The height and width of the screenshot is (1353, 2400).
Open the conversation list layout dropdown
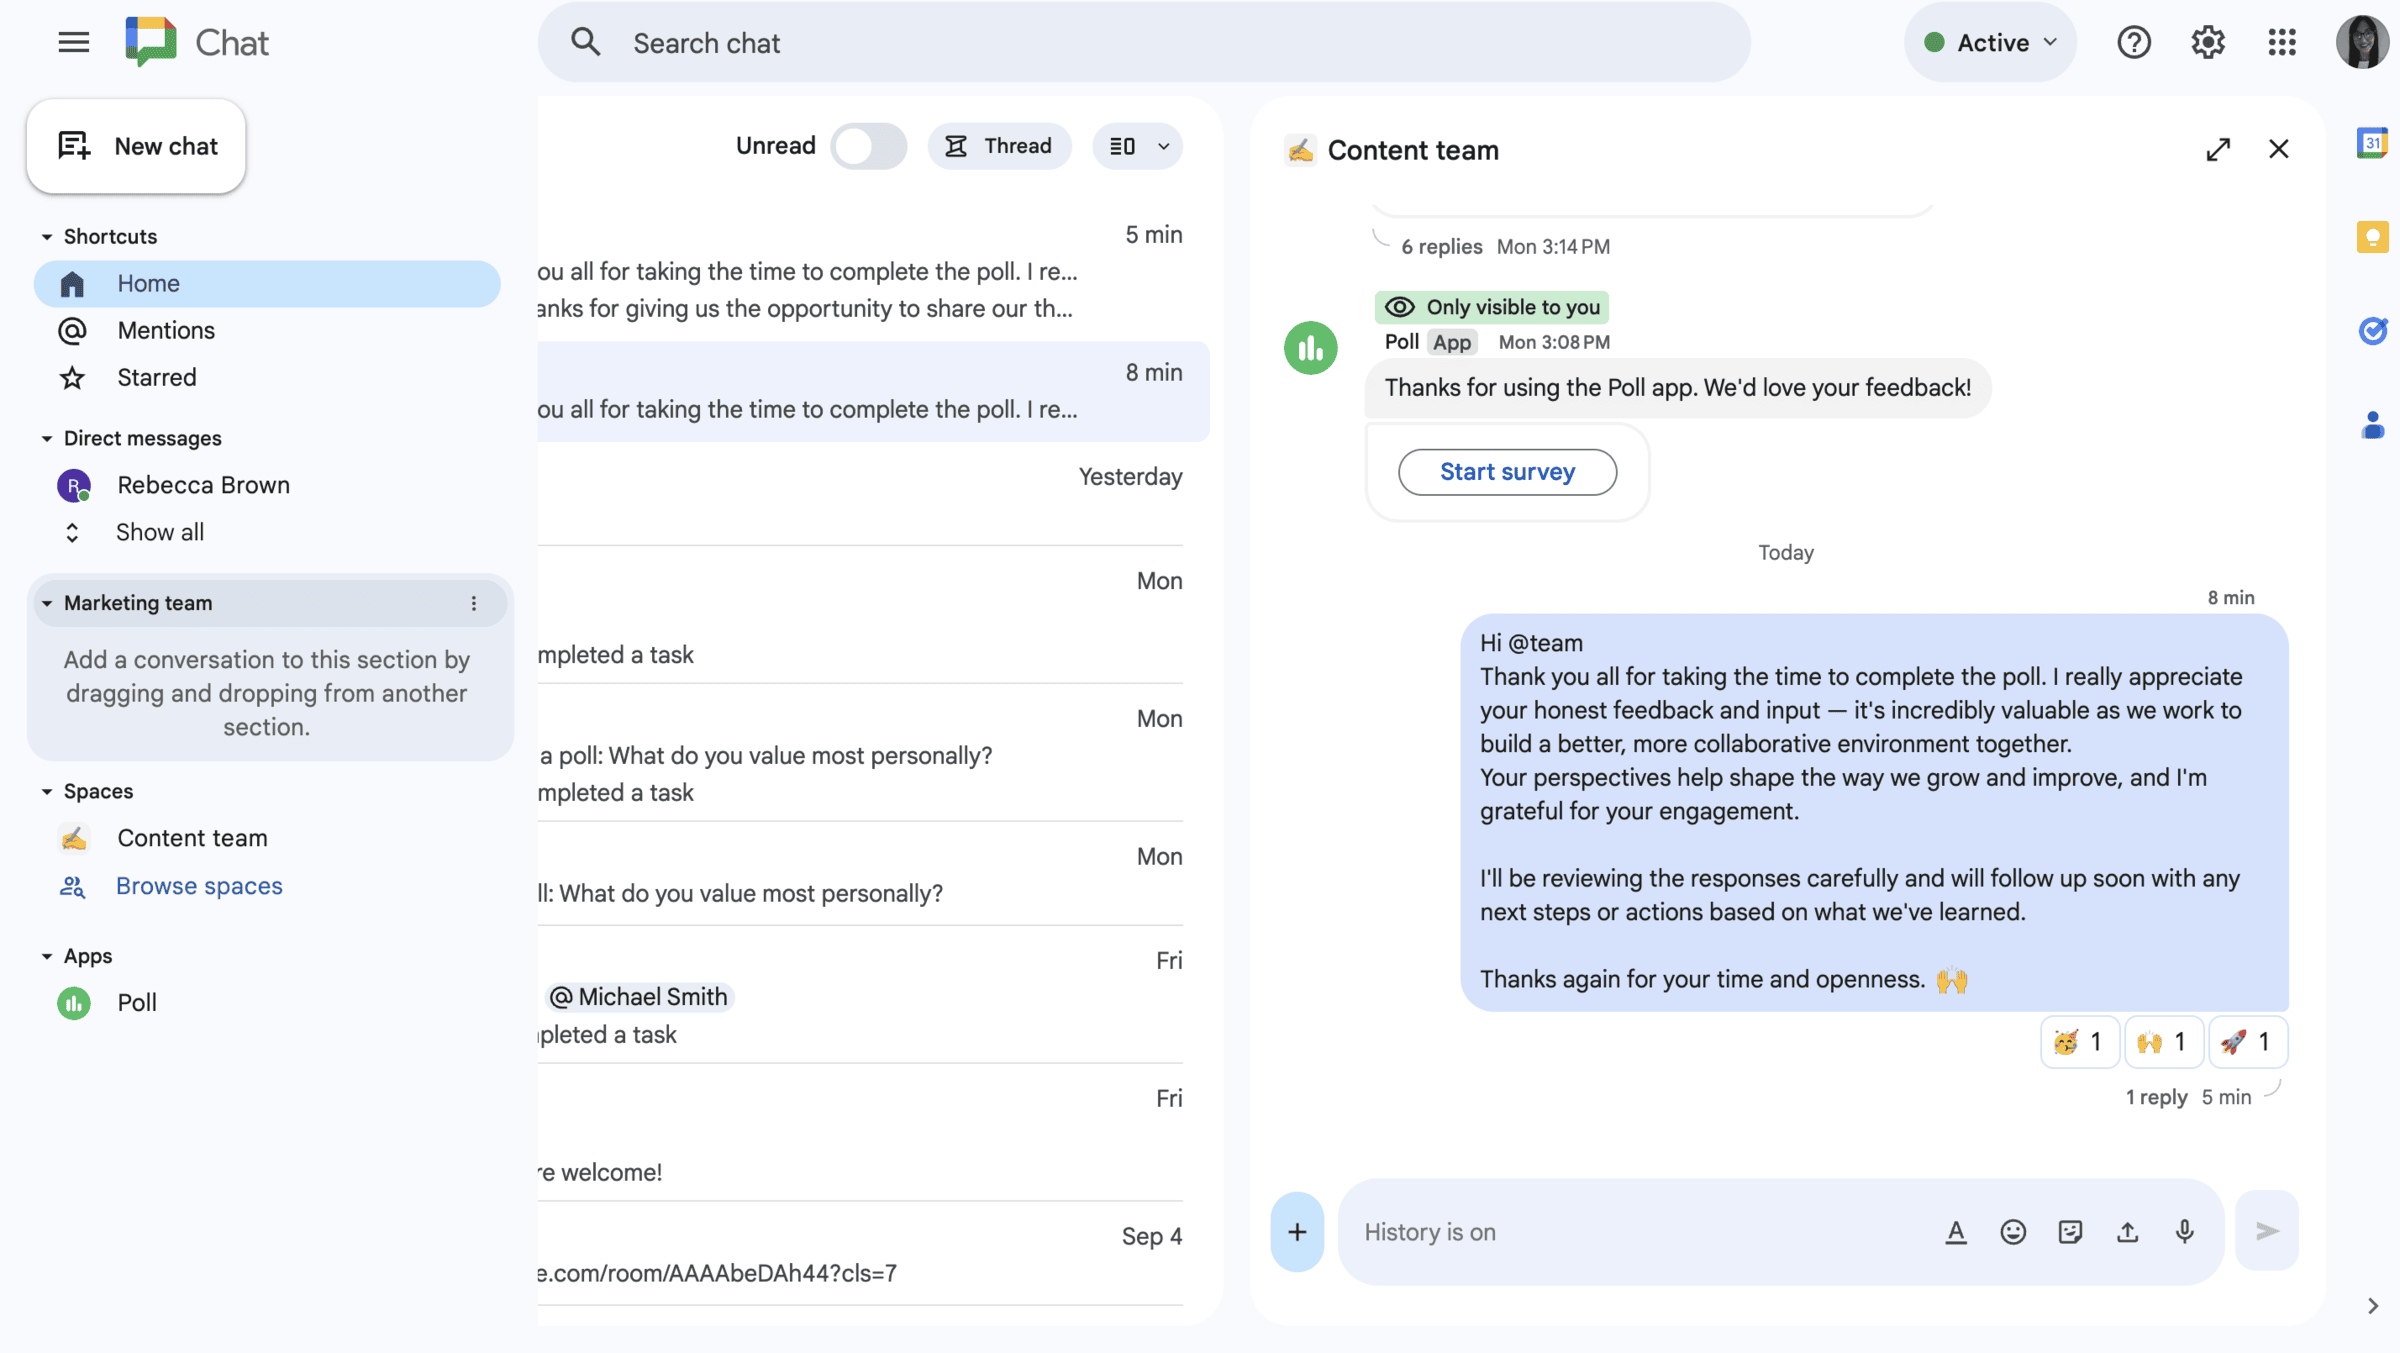coord(1137,146)
